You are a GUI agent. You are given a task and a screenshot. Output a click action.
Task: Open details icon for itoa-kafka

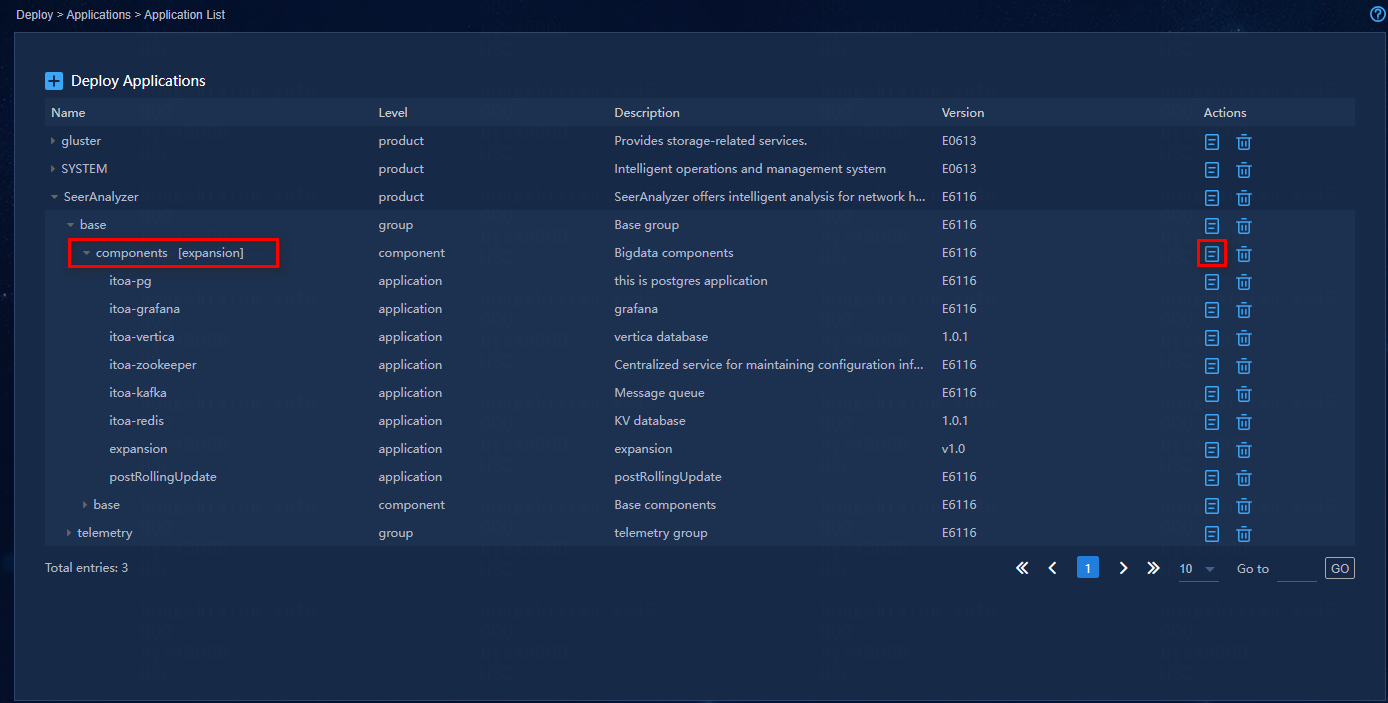pos(1212,394)
